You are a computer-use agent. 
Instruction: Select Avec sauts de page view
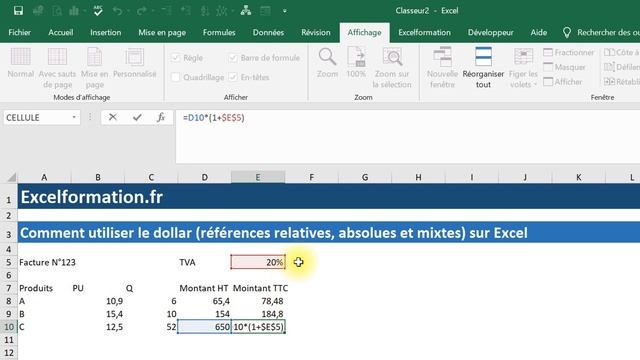pyautogui.click(x=57, y=68)
